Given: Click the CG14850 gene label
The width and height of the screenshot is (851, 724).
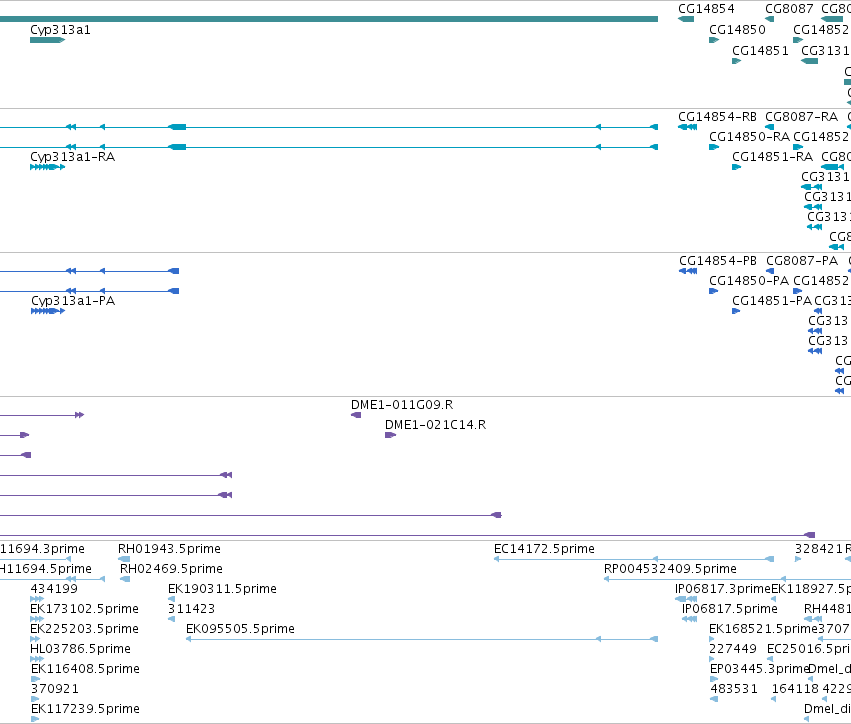Looking at the screenshot, I should [737, 30].
